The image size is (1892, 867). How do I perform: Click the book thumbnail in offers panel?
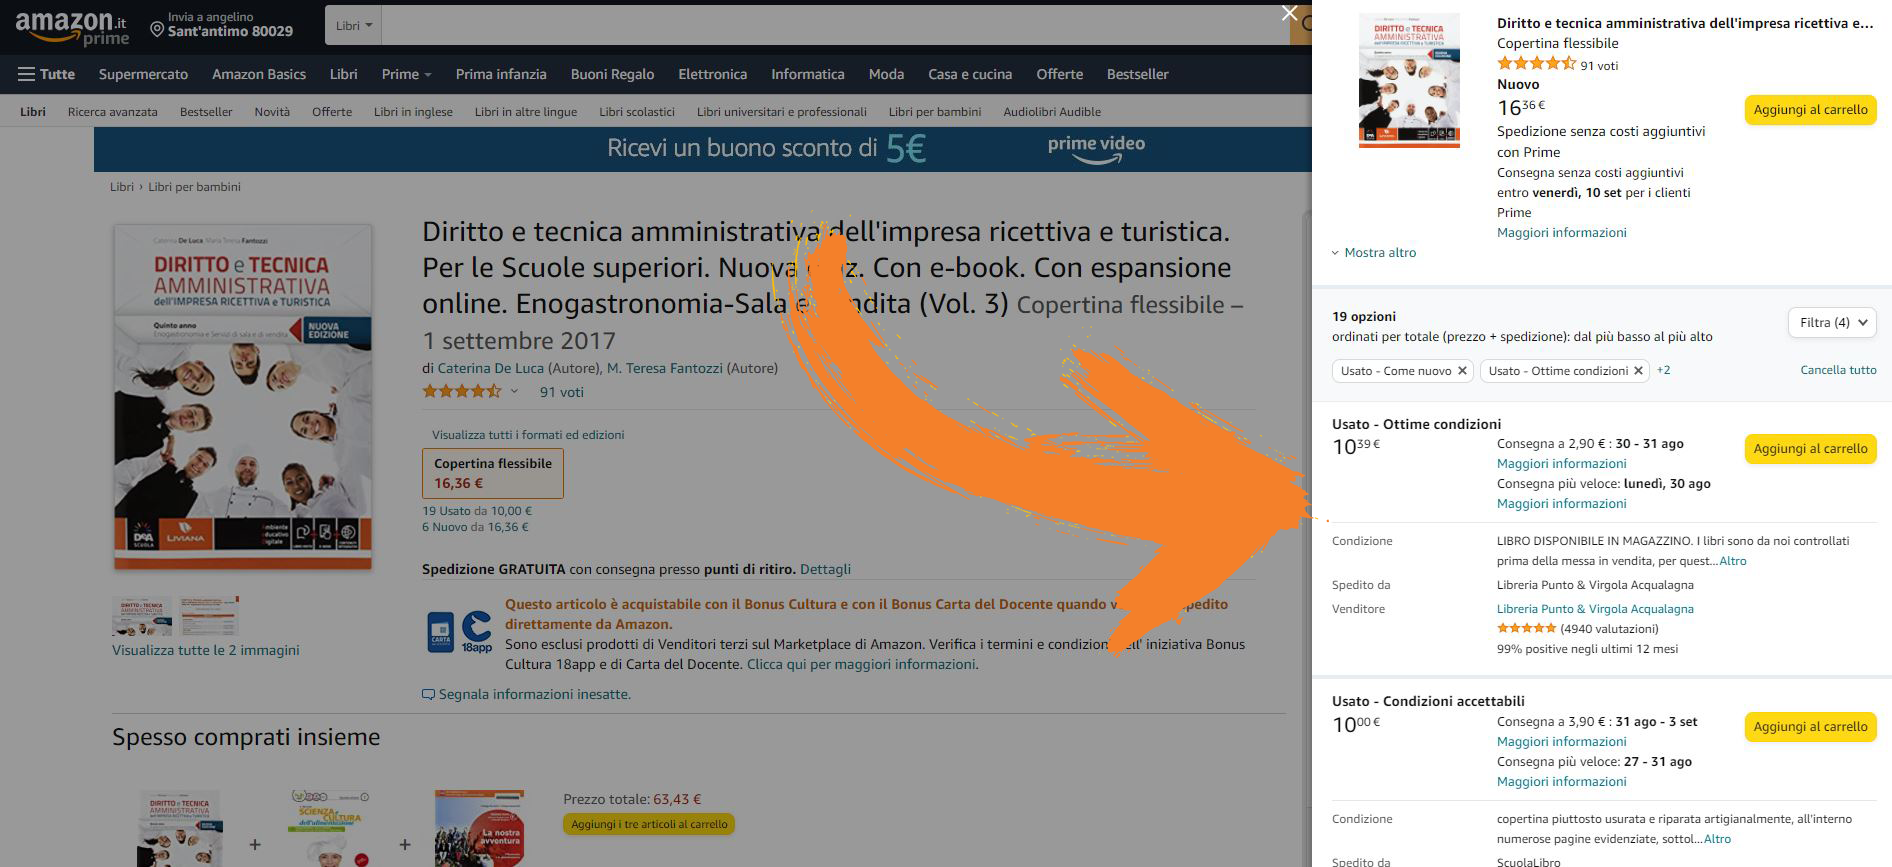tap(1409, 80)
